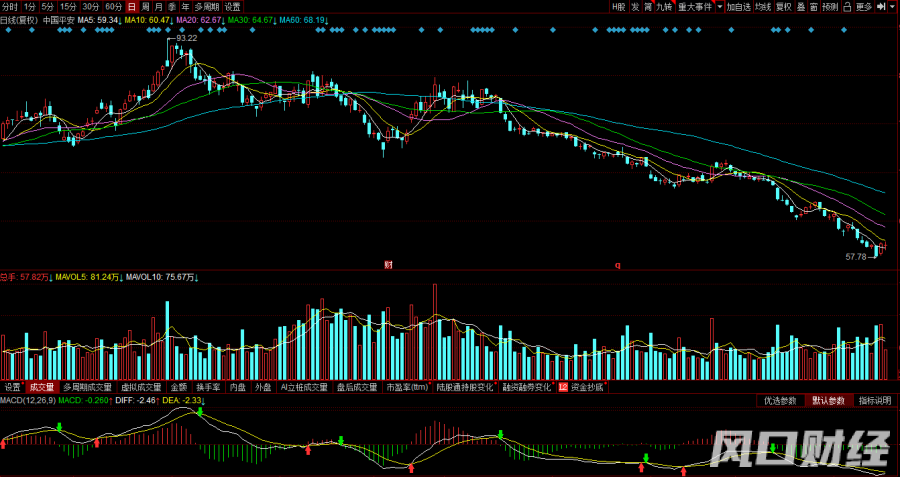Viewport: 900px width, 477px height.
Task: Click the 93.22 peak price label
Action: (x=186, y=38)
